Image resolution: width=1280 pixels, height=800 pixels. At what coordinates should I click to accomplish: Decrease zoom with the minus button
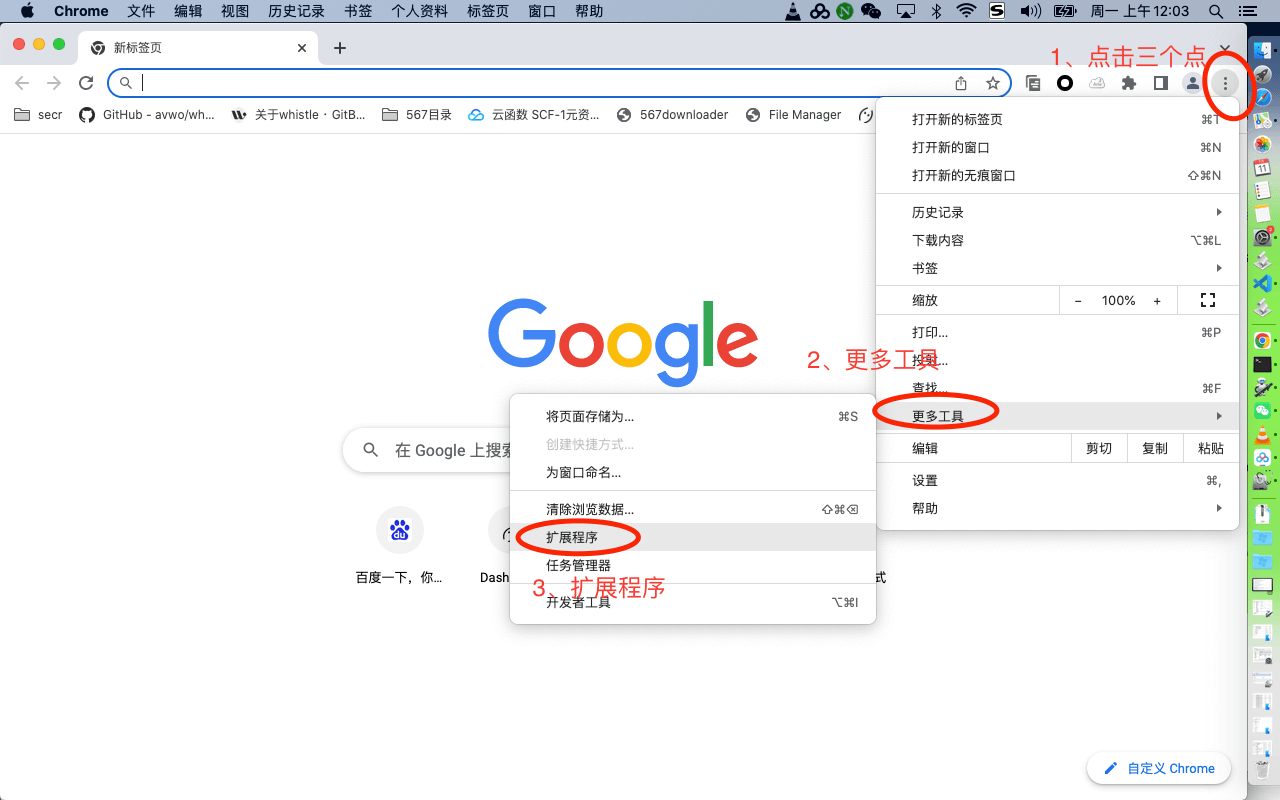tap(1078, 300)
